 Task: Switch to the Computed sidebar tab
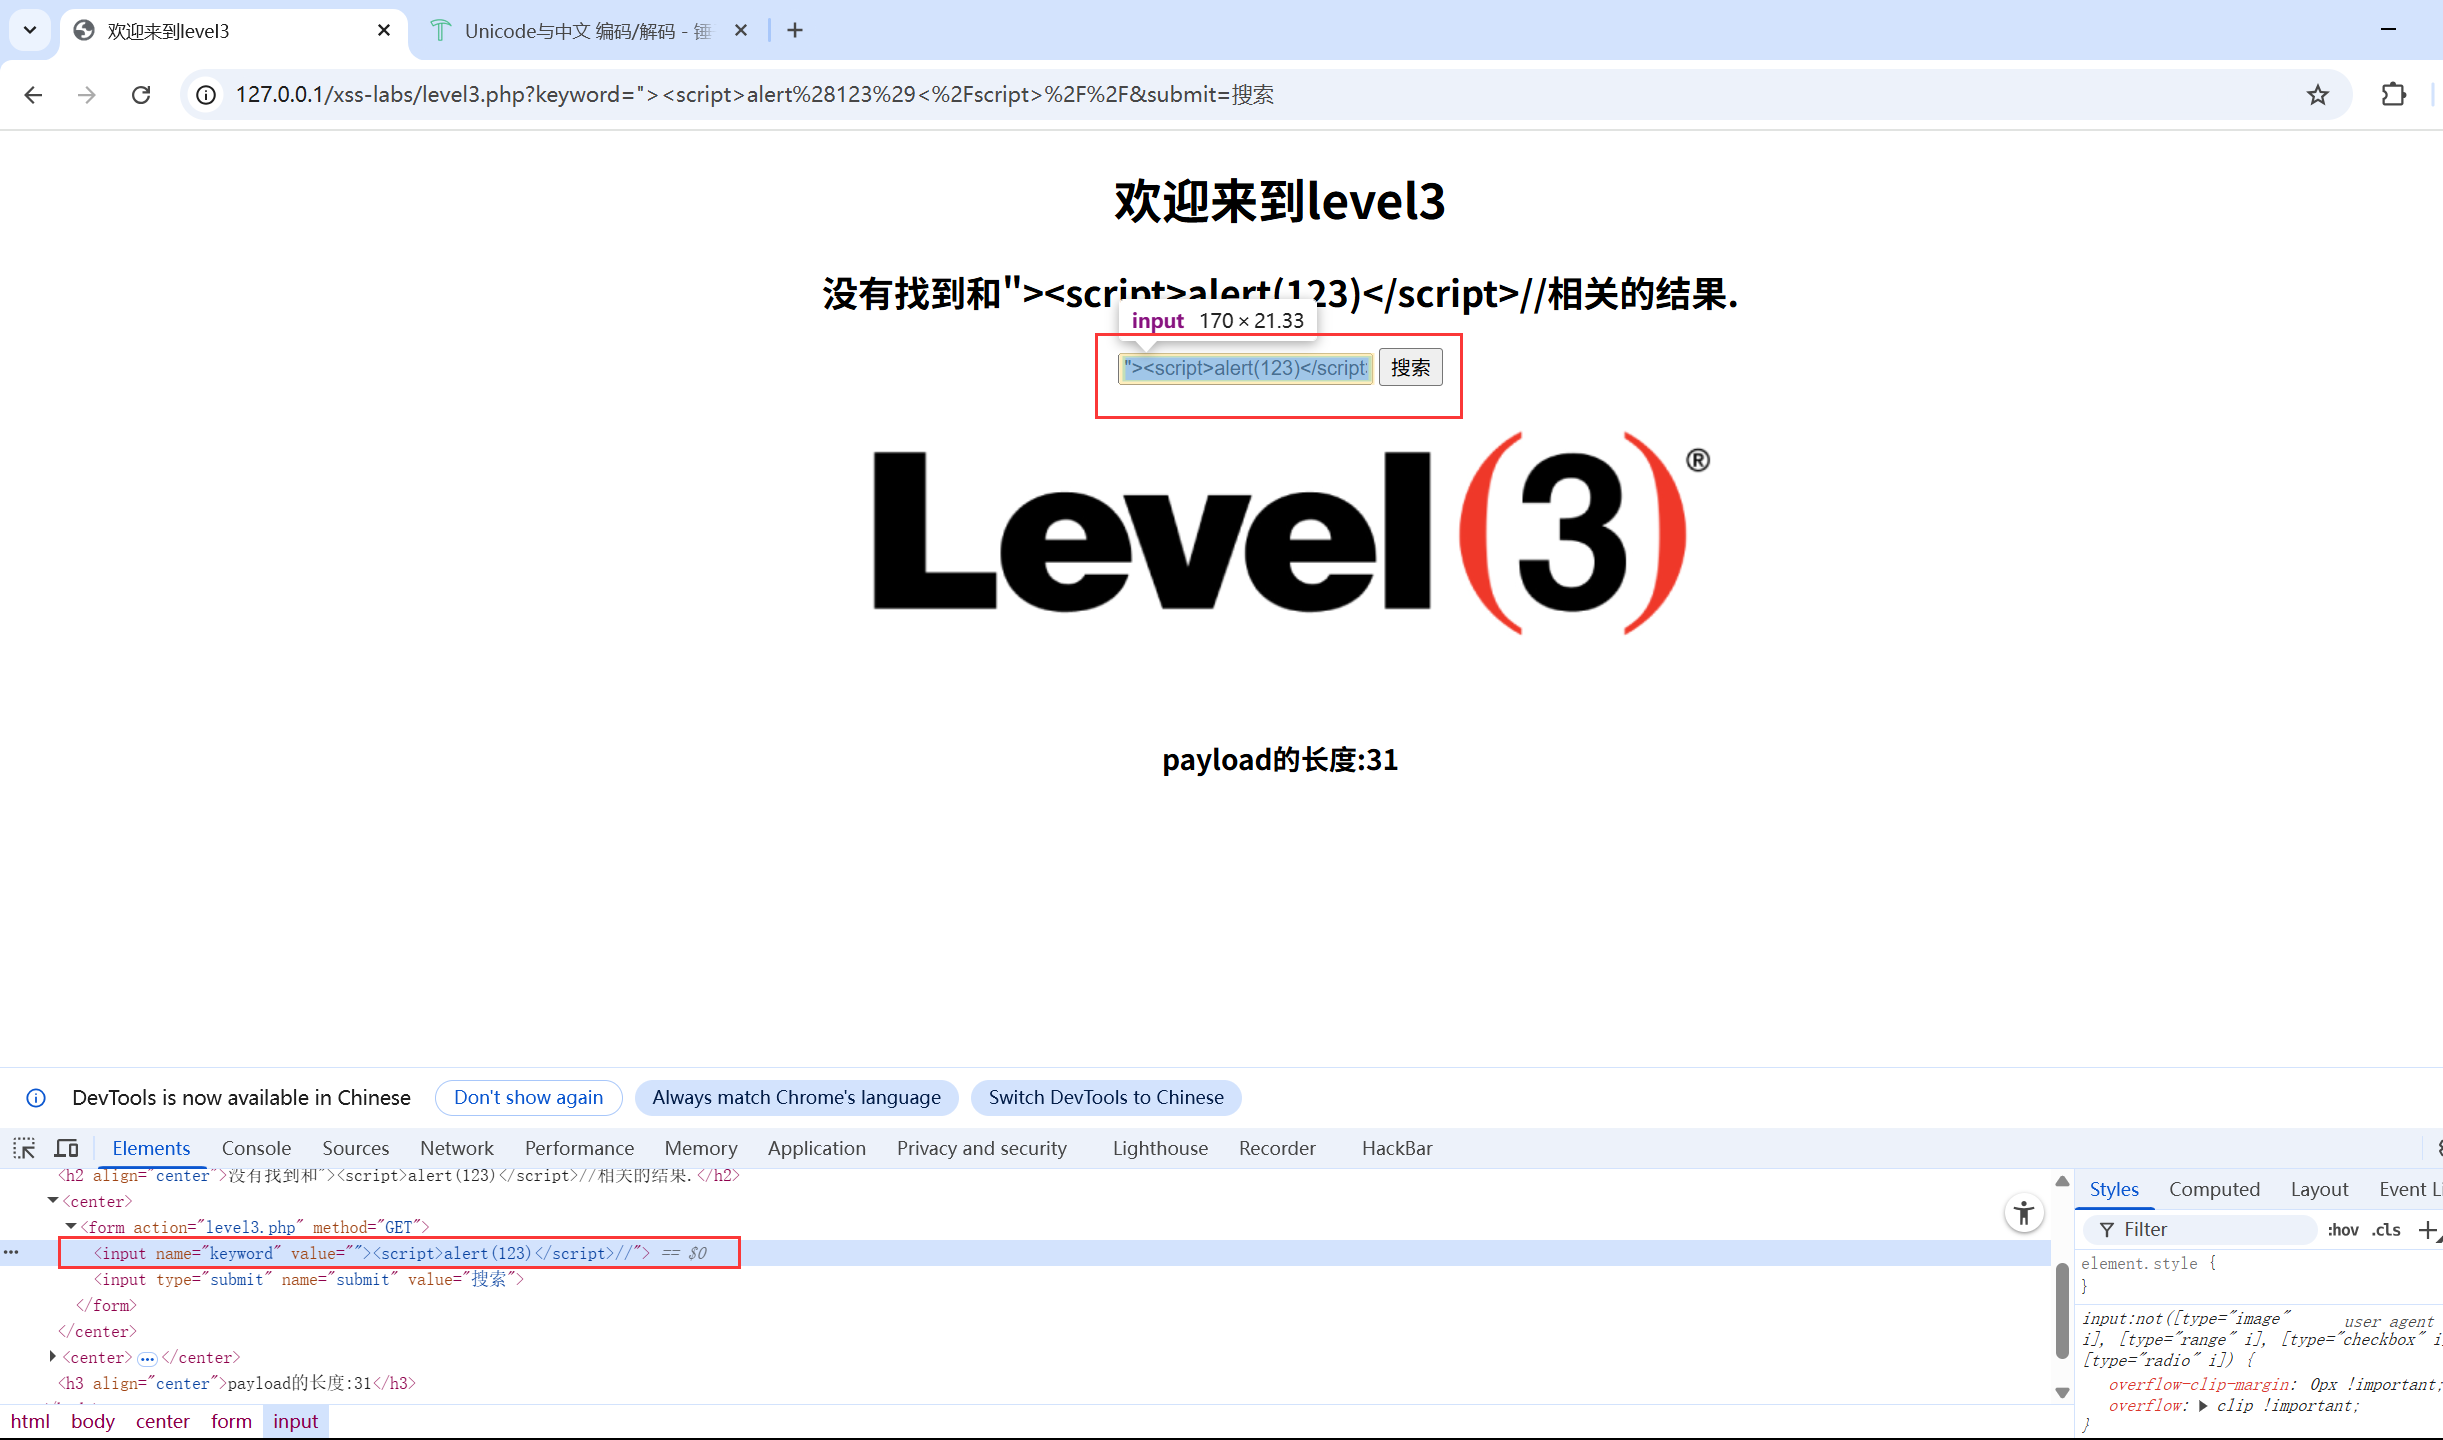[x=2213, y=1189]
